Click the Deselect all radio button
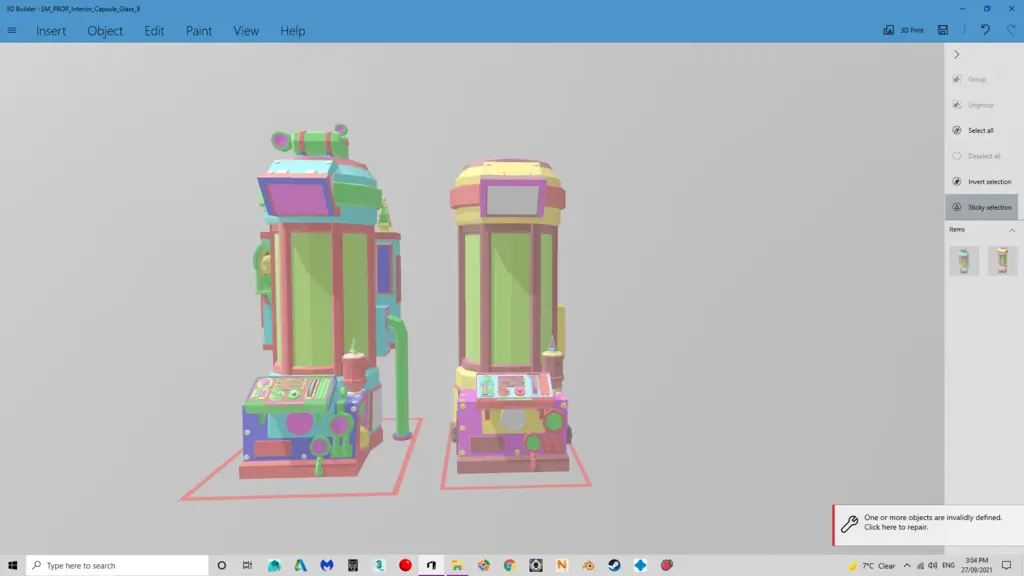Image resolution: width=1024 pixels, height=576 pixels. 958,155
